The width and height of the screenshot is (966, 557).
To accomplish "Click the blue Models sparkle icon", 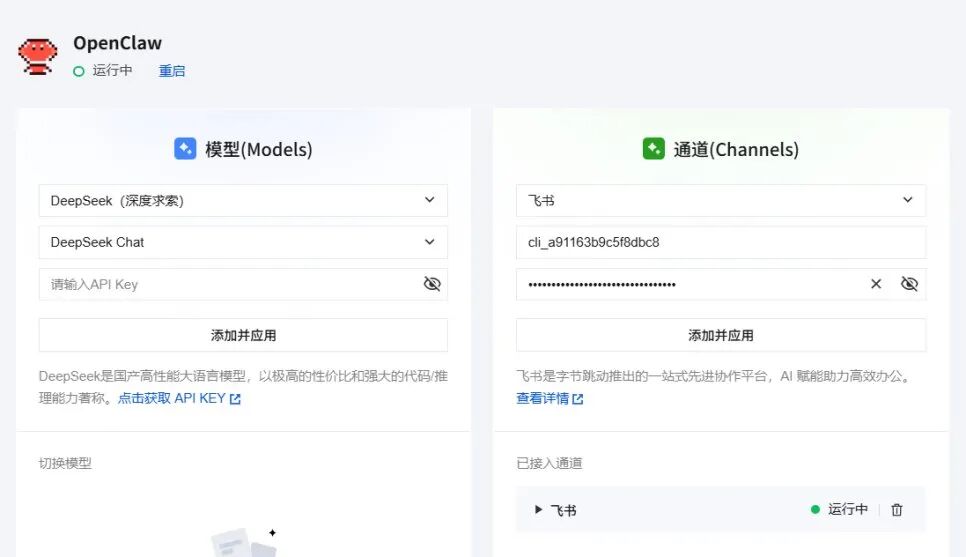I will coord(185,148).
